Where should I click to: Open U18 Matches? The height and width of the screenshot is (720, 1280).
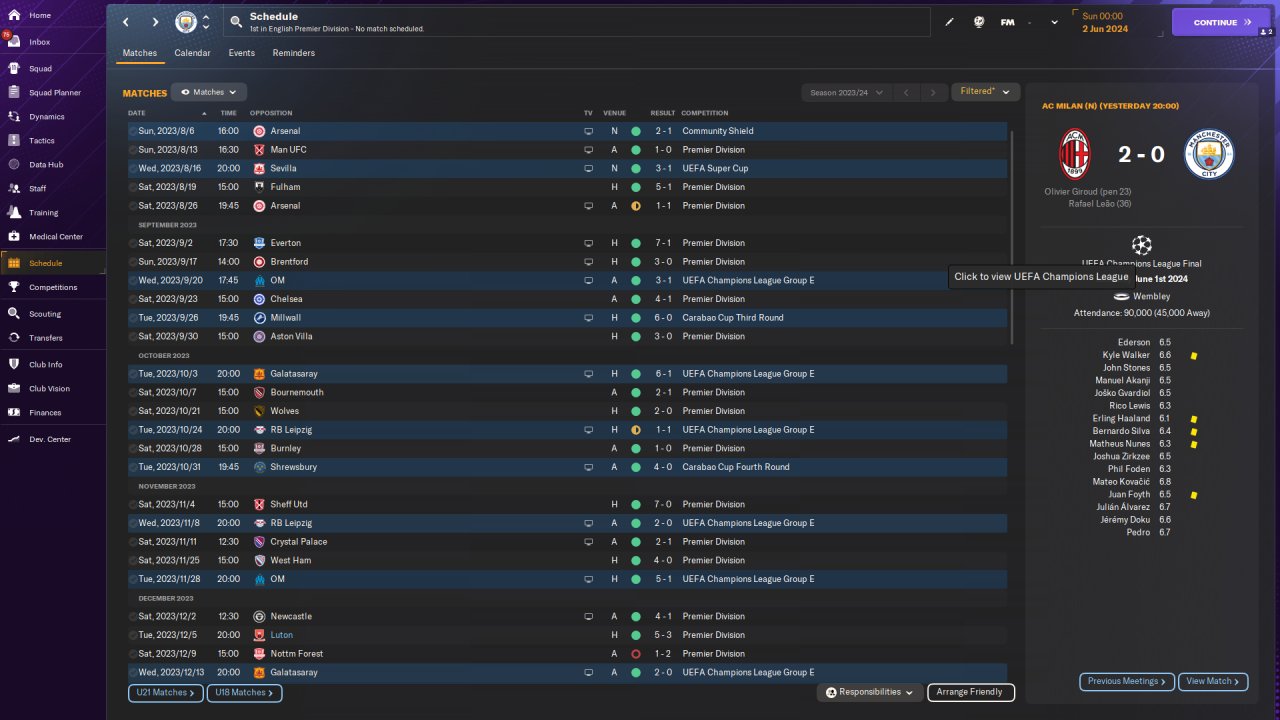point(244,692)
